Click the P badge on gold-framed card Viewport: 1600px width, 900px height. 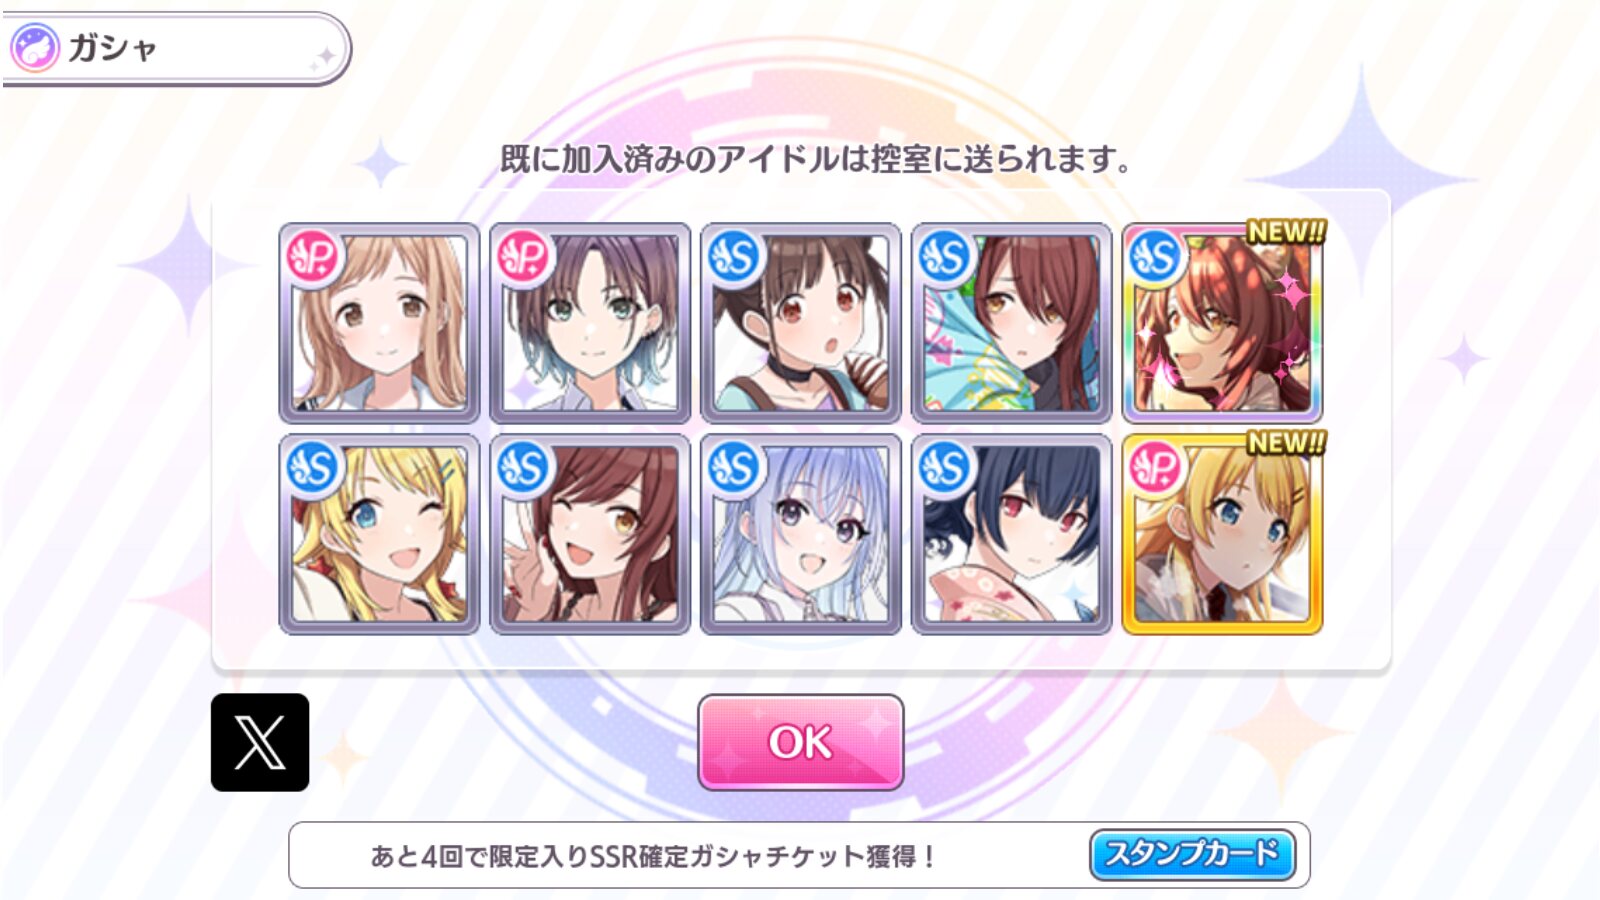click(1158, 468)
